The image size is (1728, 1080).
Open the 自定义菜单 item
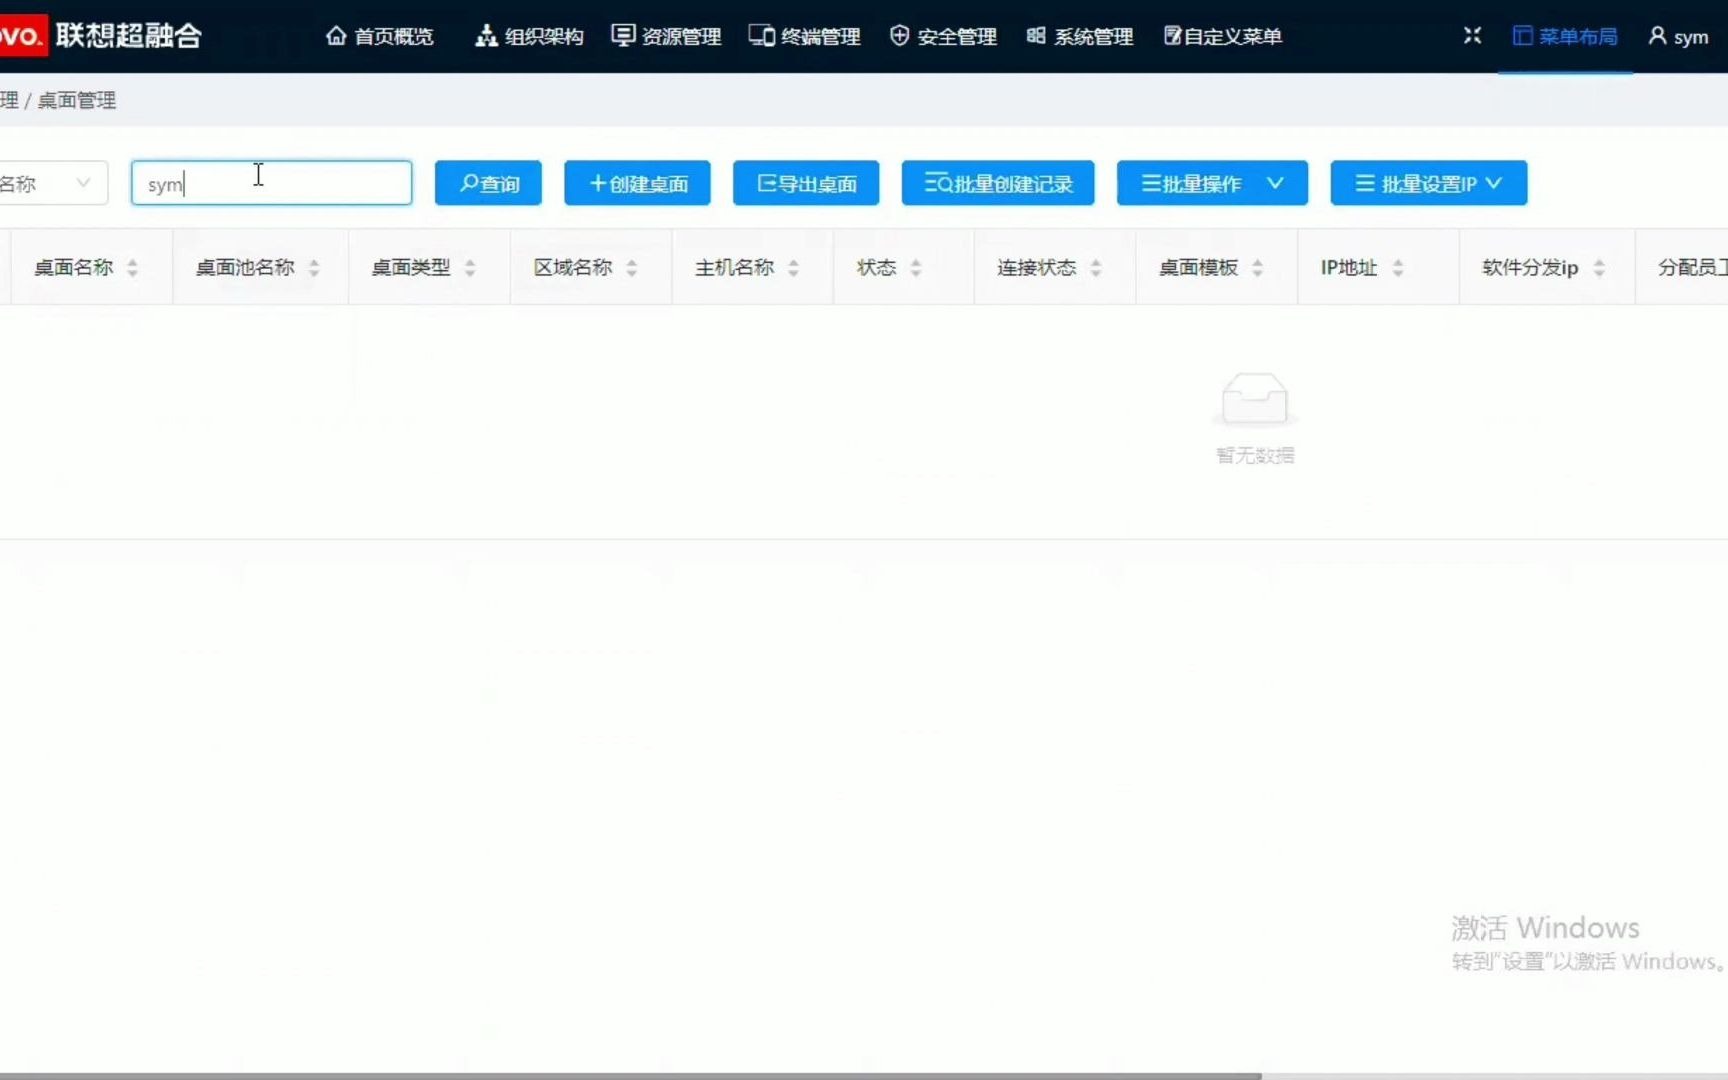pyautogui.click(x=1222, y=37)
